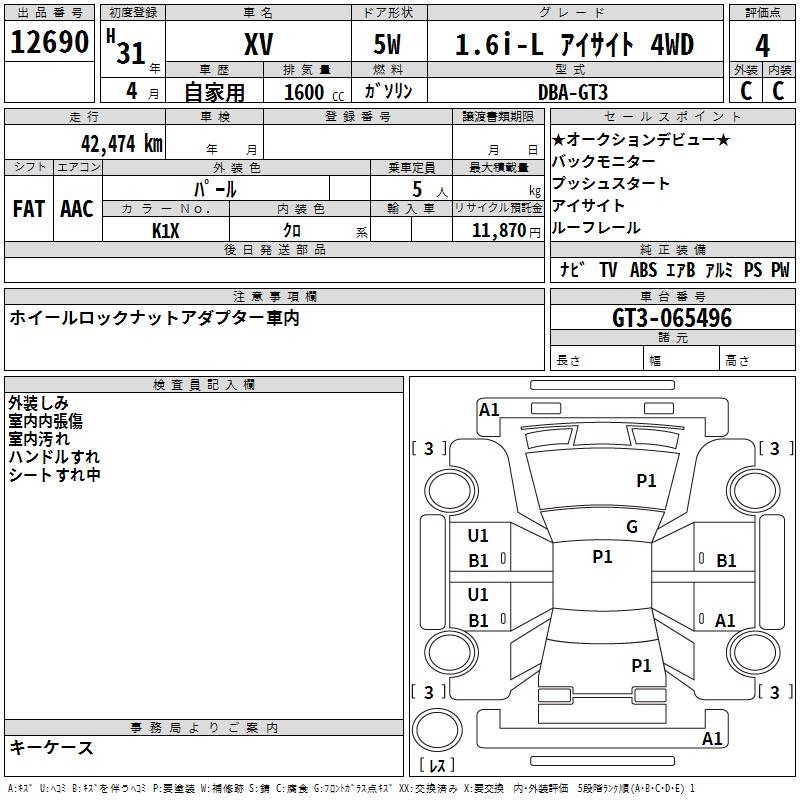Click the shift type FAT
This screenshot has width=800, height=800.
pos(29,209)
